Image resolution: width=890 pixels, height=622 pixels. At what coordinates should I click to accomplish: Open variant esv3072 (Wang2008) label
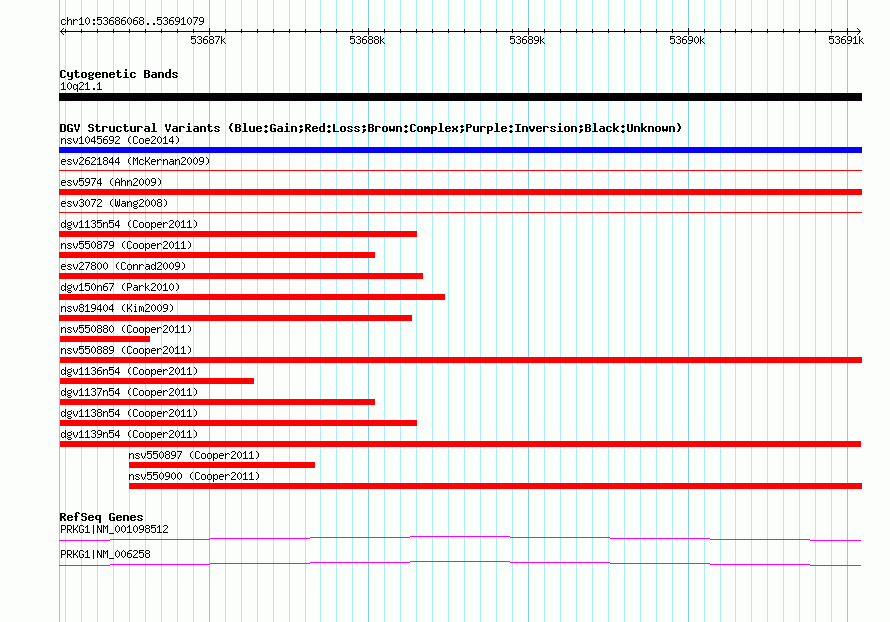tap(114, 203)
